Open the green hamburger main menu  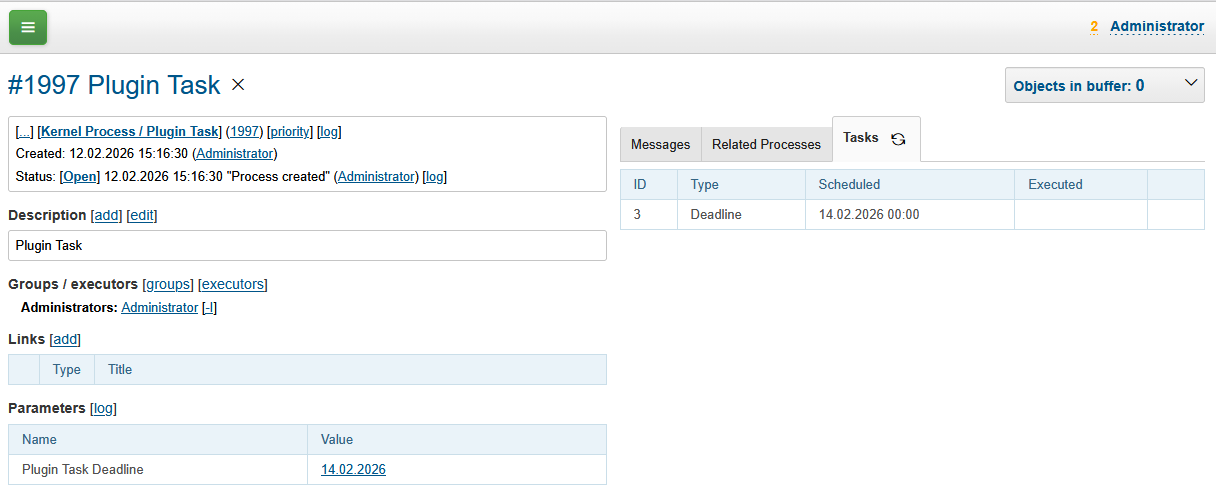click(28, 27)
